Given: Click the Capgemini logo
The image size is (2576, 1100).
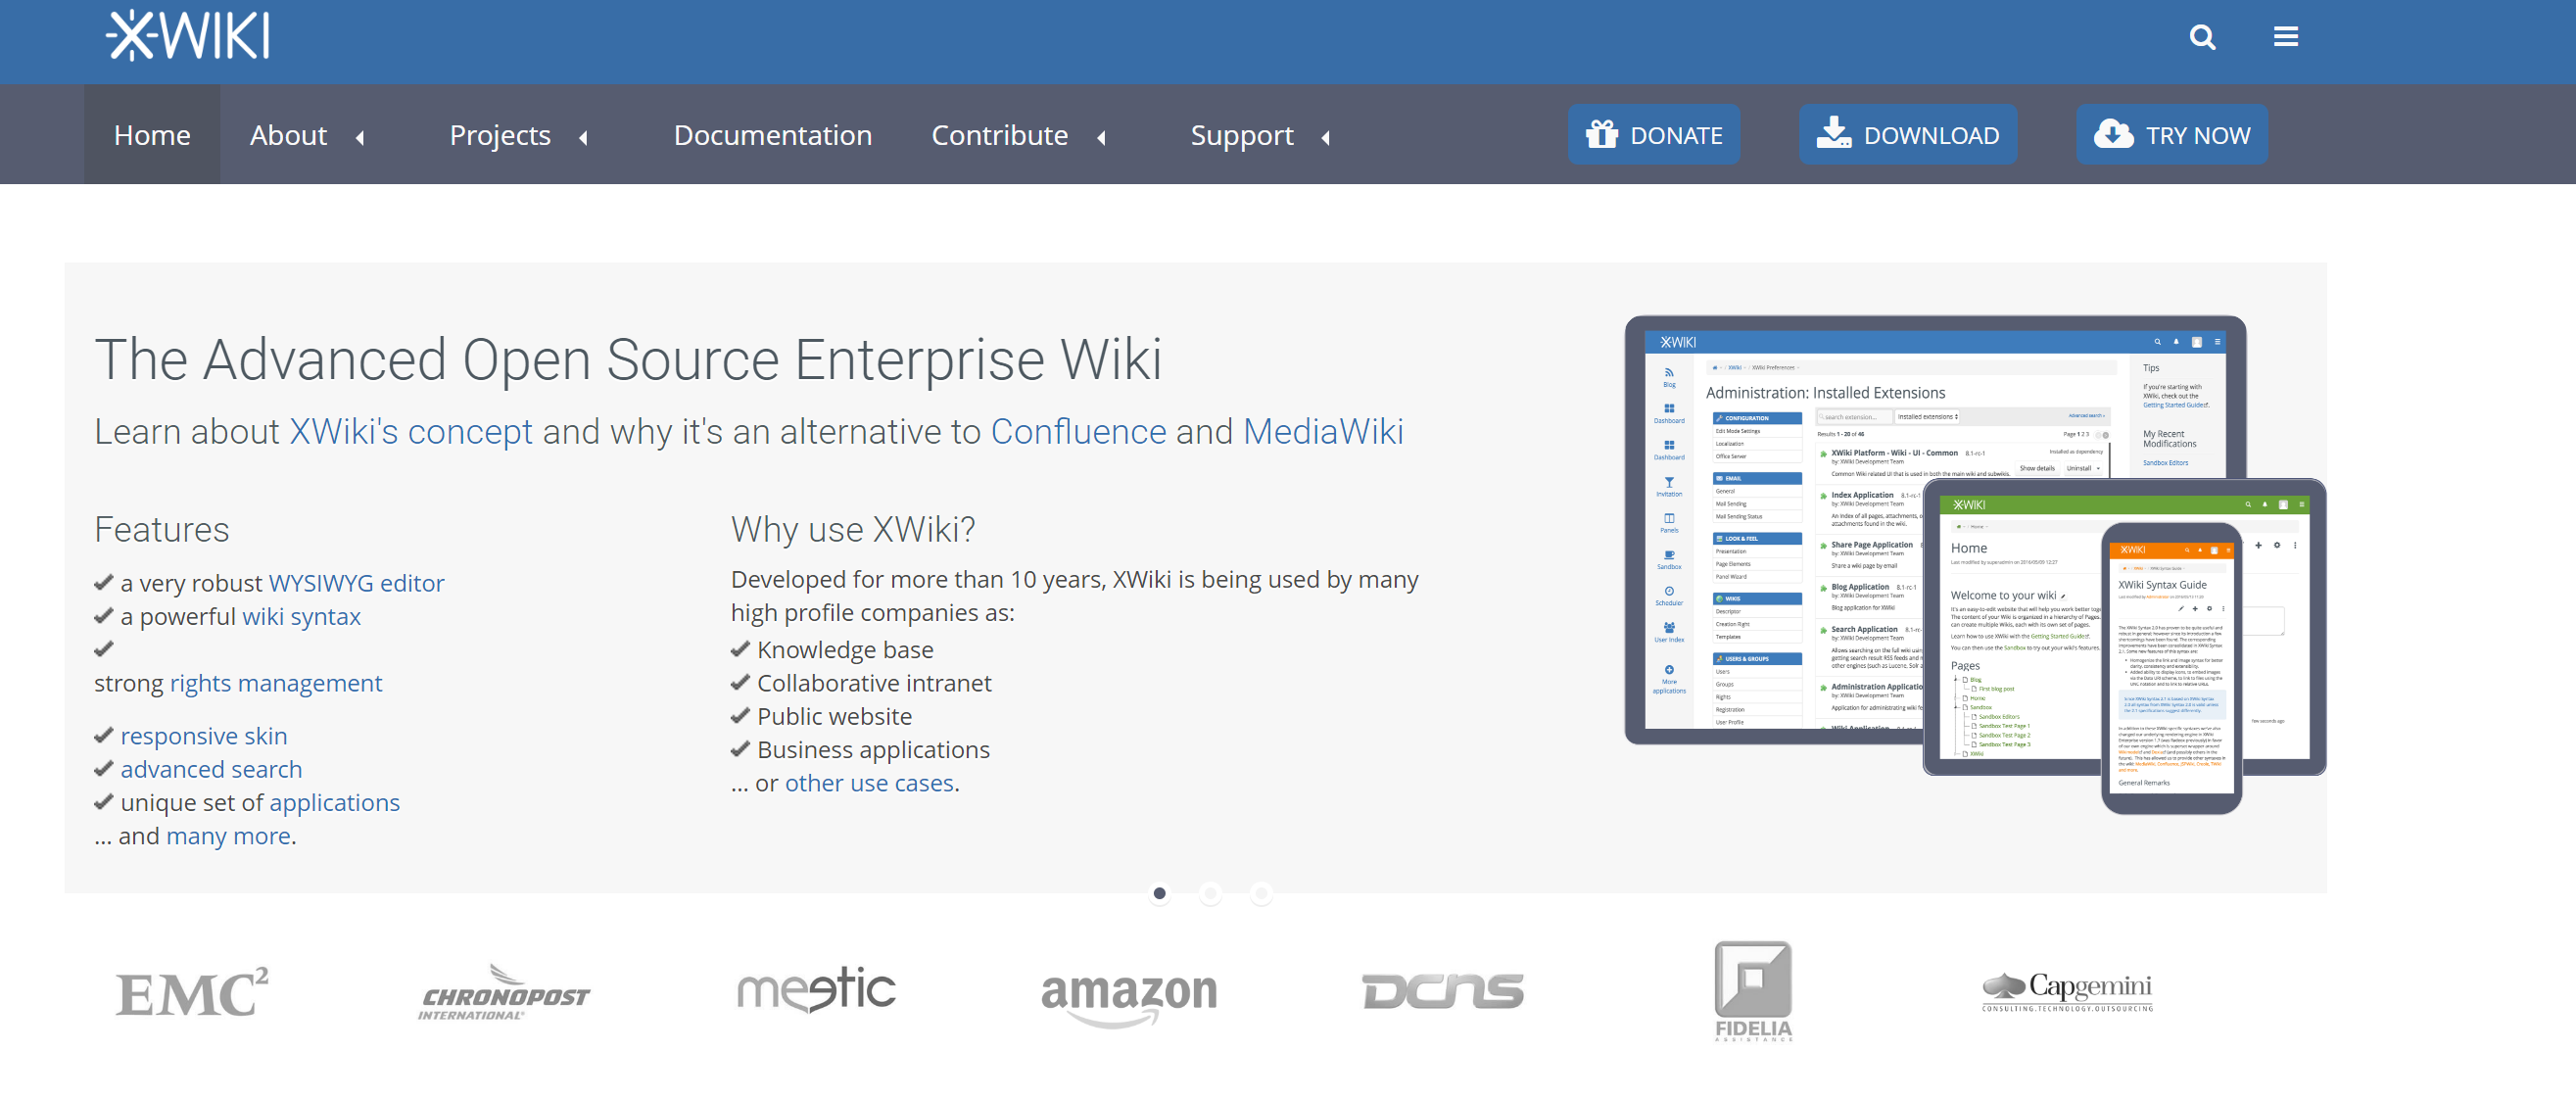Looking at the screenshot, I should [x=2067, y=991].
